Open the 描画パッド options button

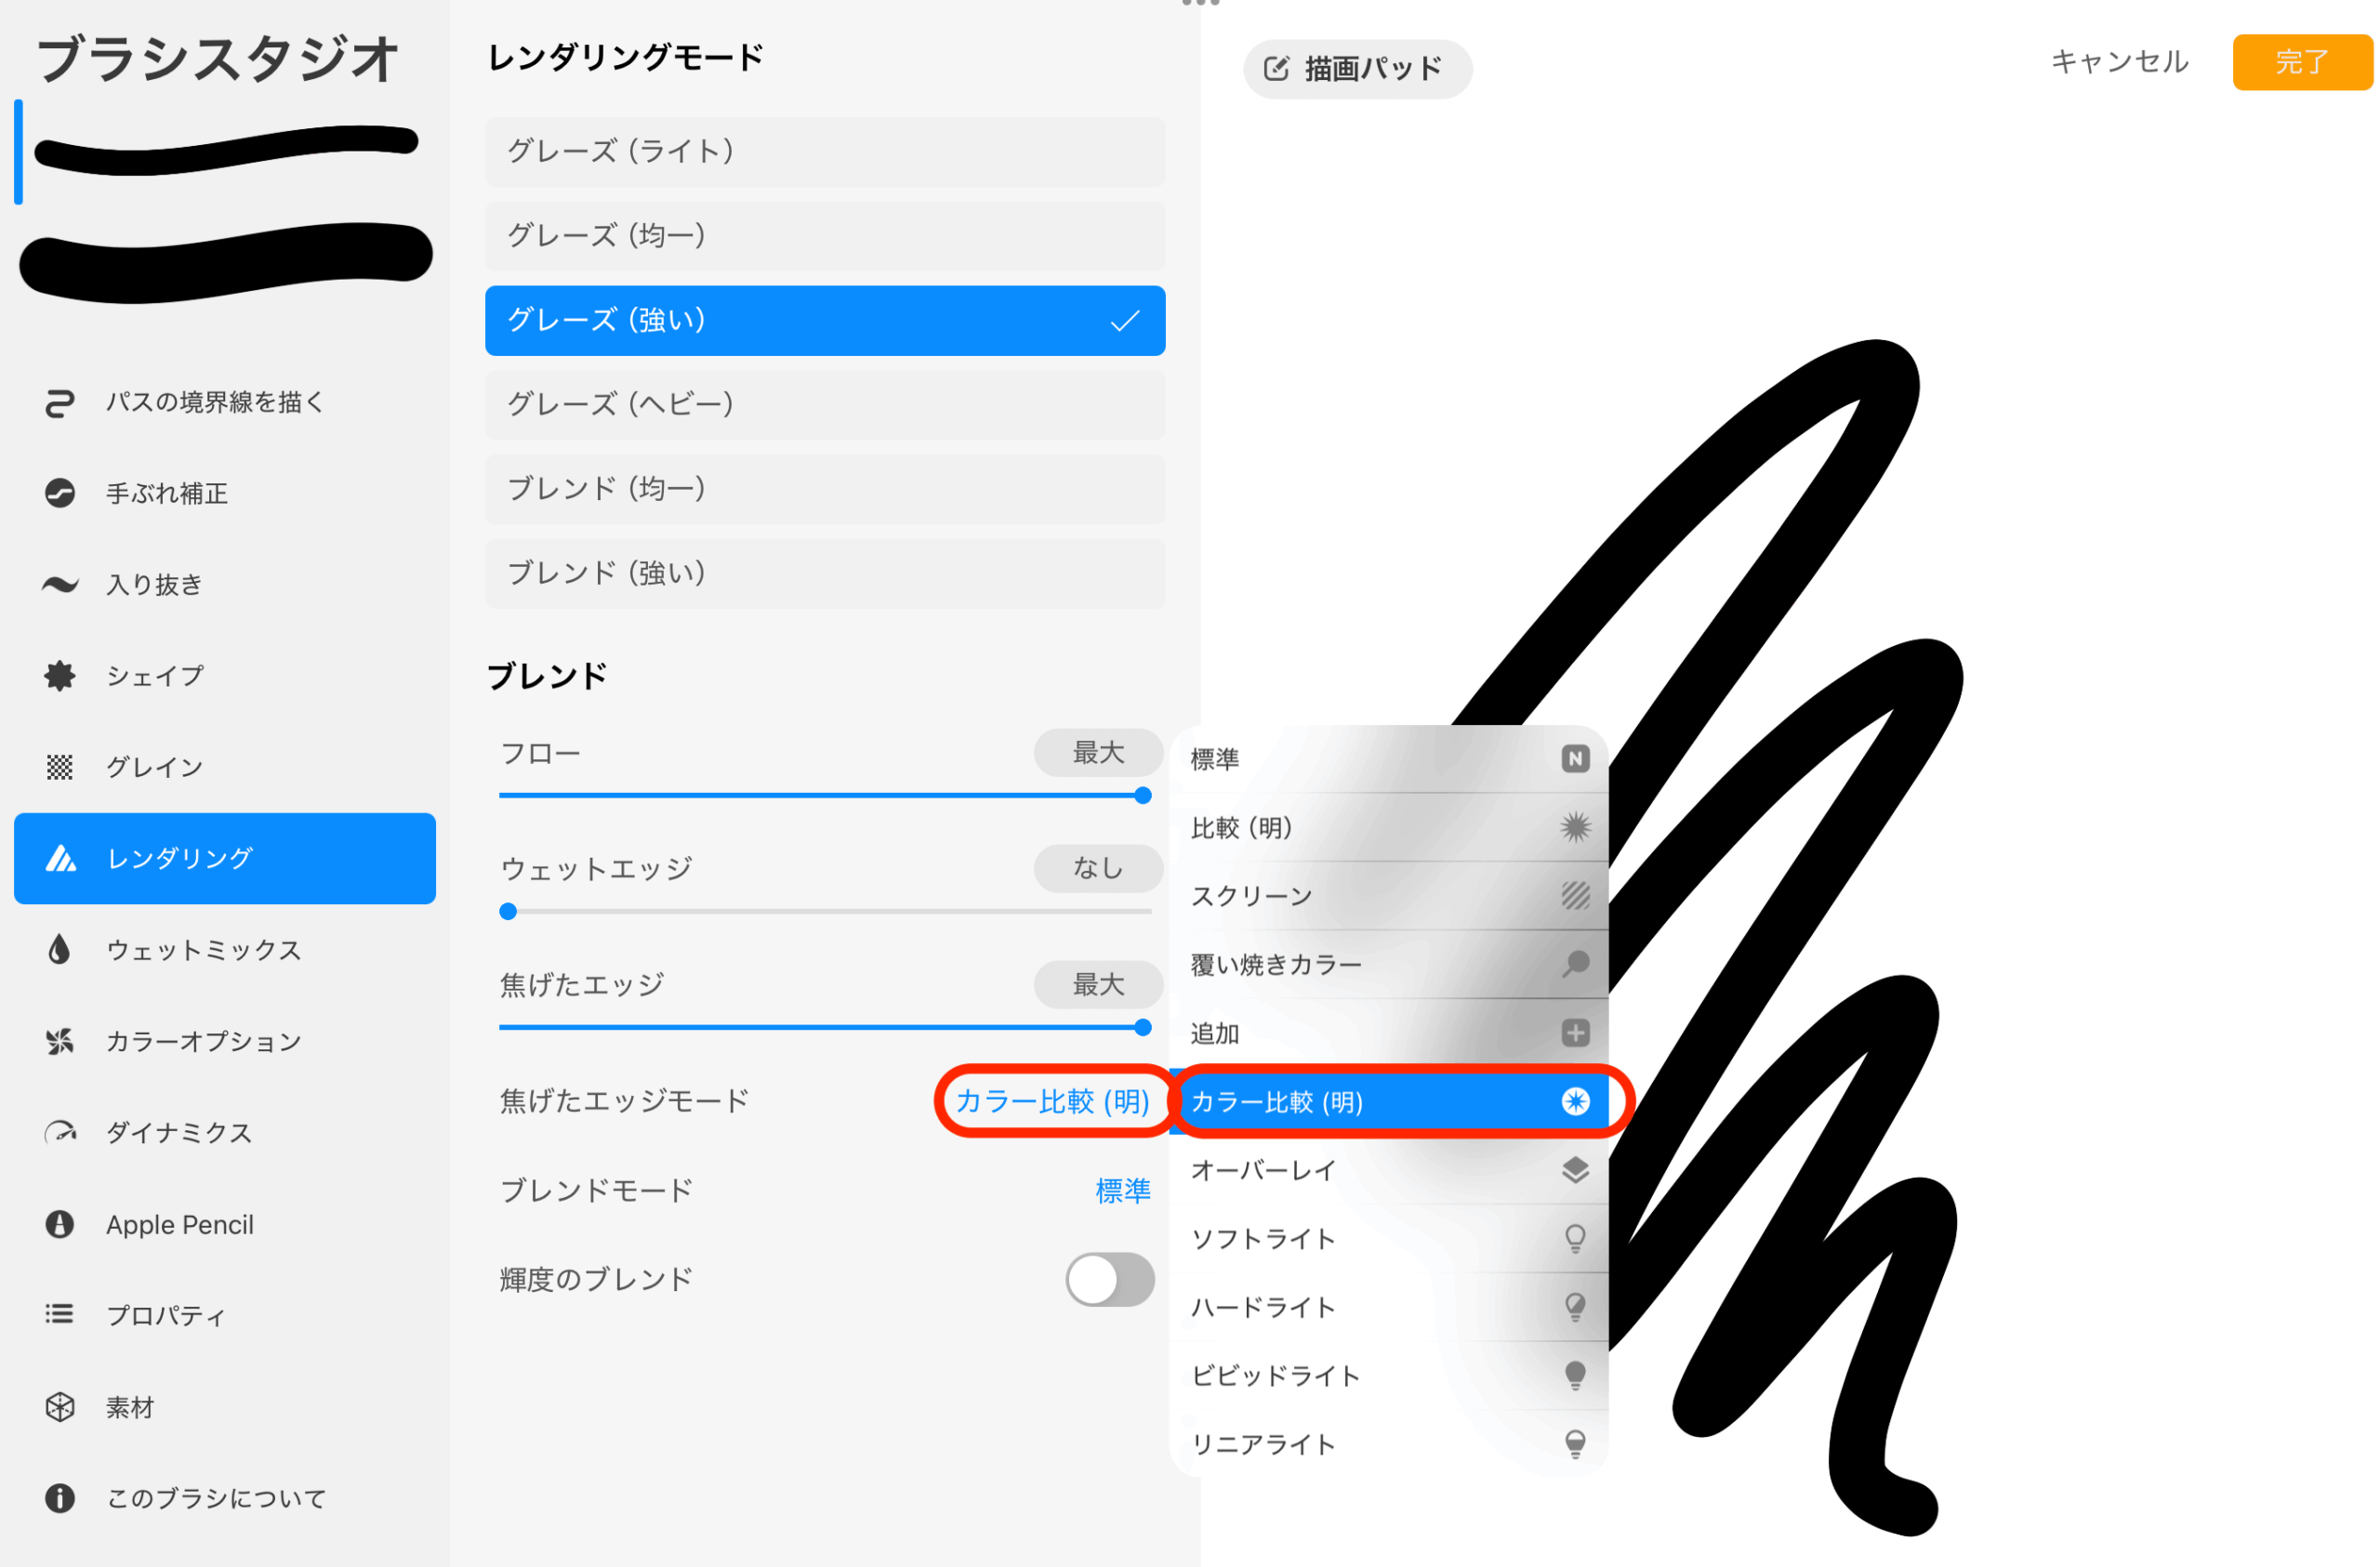1357,69
